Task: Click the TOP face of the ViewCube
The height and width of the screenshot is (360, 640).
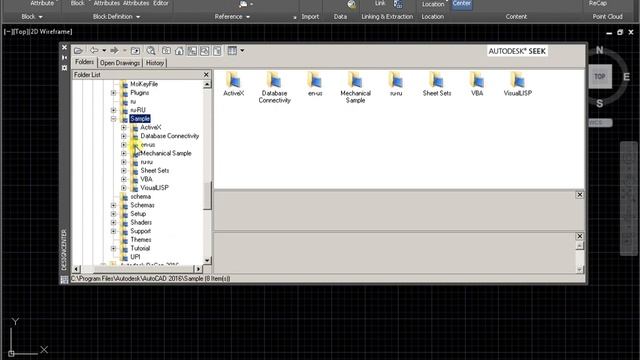Action: 600,77
